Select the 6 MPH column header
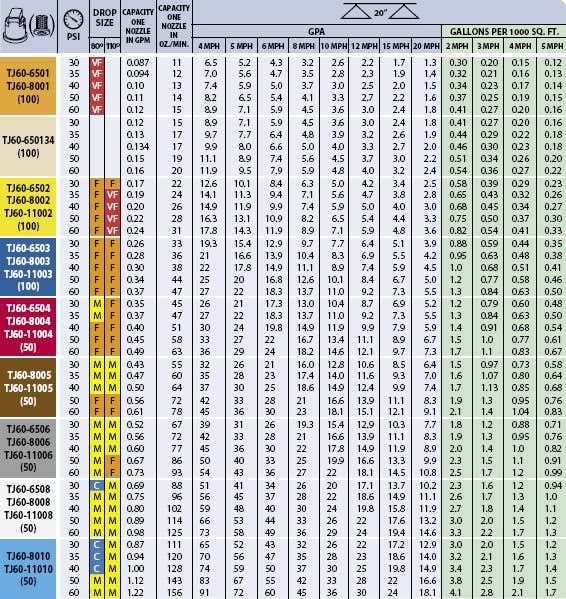The width and height of the screenshot is (566, 599). pos(273,46)
